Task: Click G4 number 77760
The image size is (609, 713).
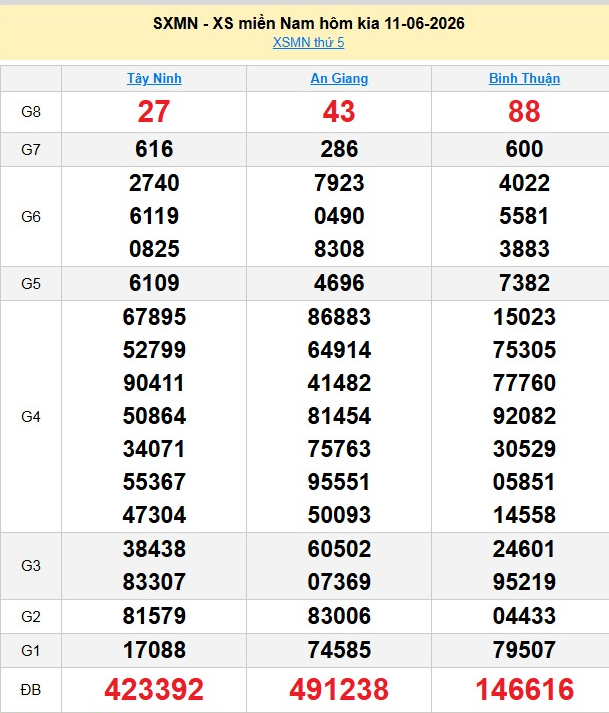Action: 524,383
